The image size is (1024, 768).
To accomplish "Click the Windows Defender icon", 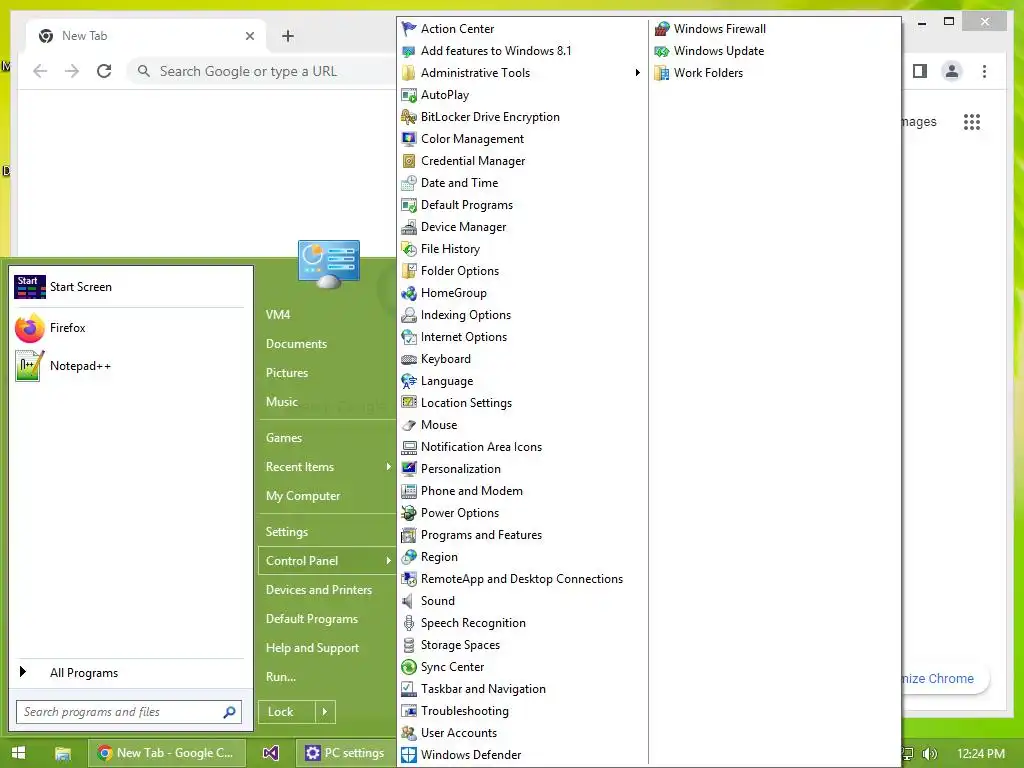I will [409, 755].
